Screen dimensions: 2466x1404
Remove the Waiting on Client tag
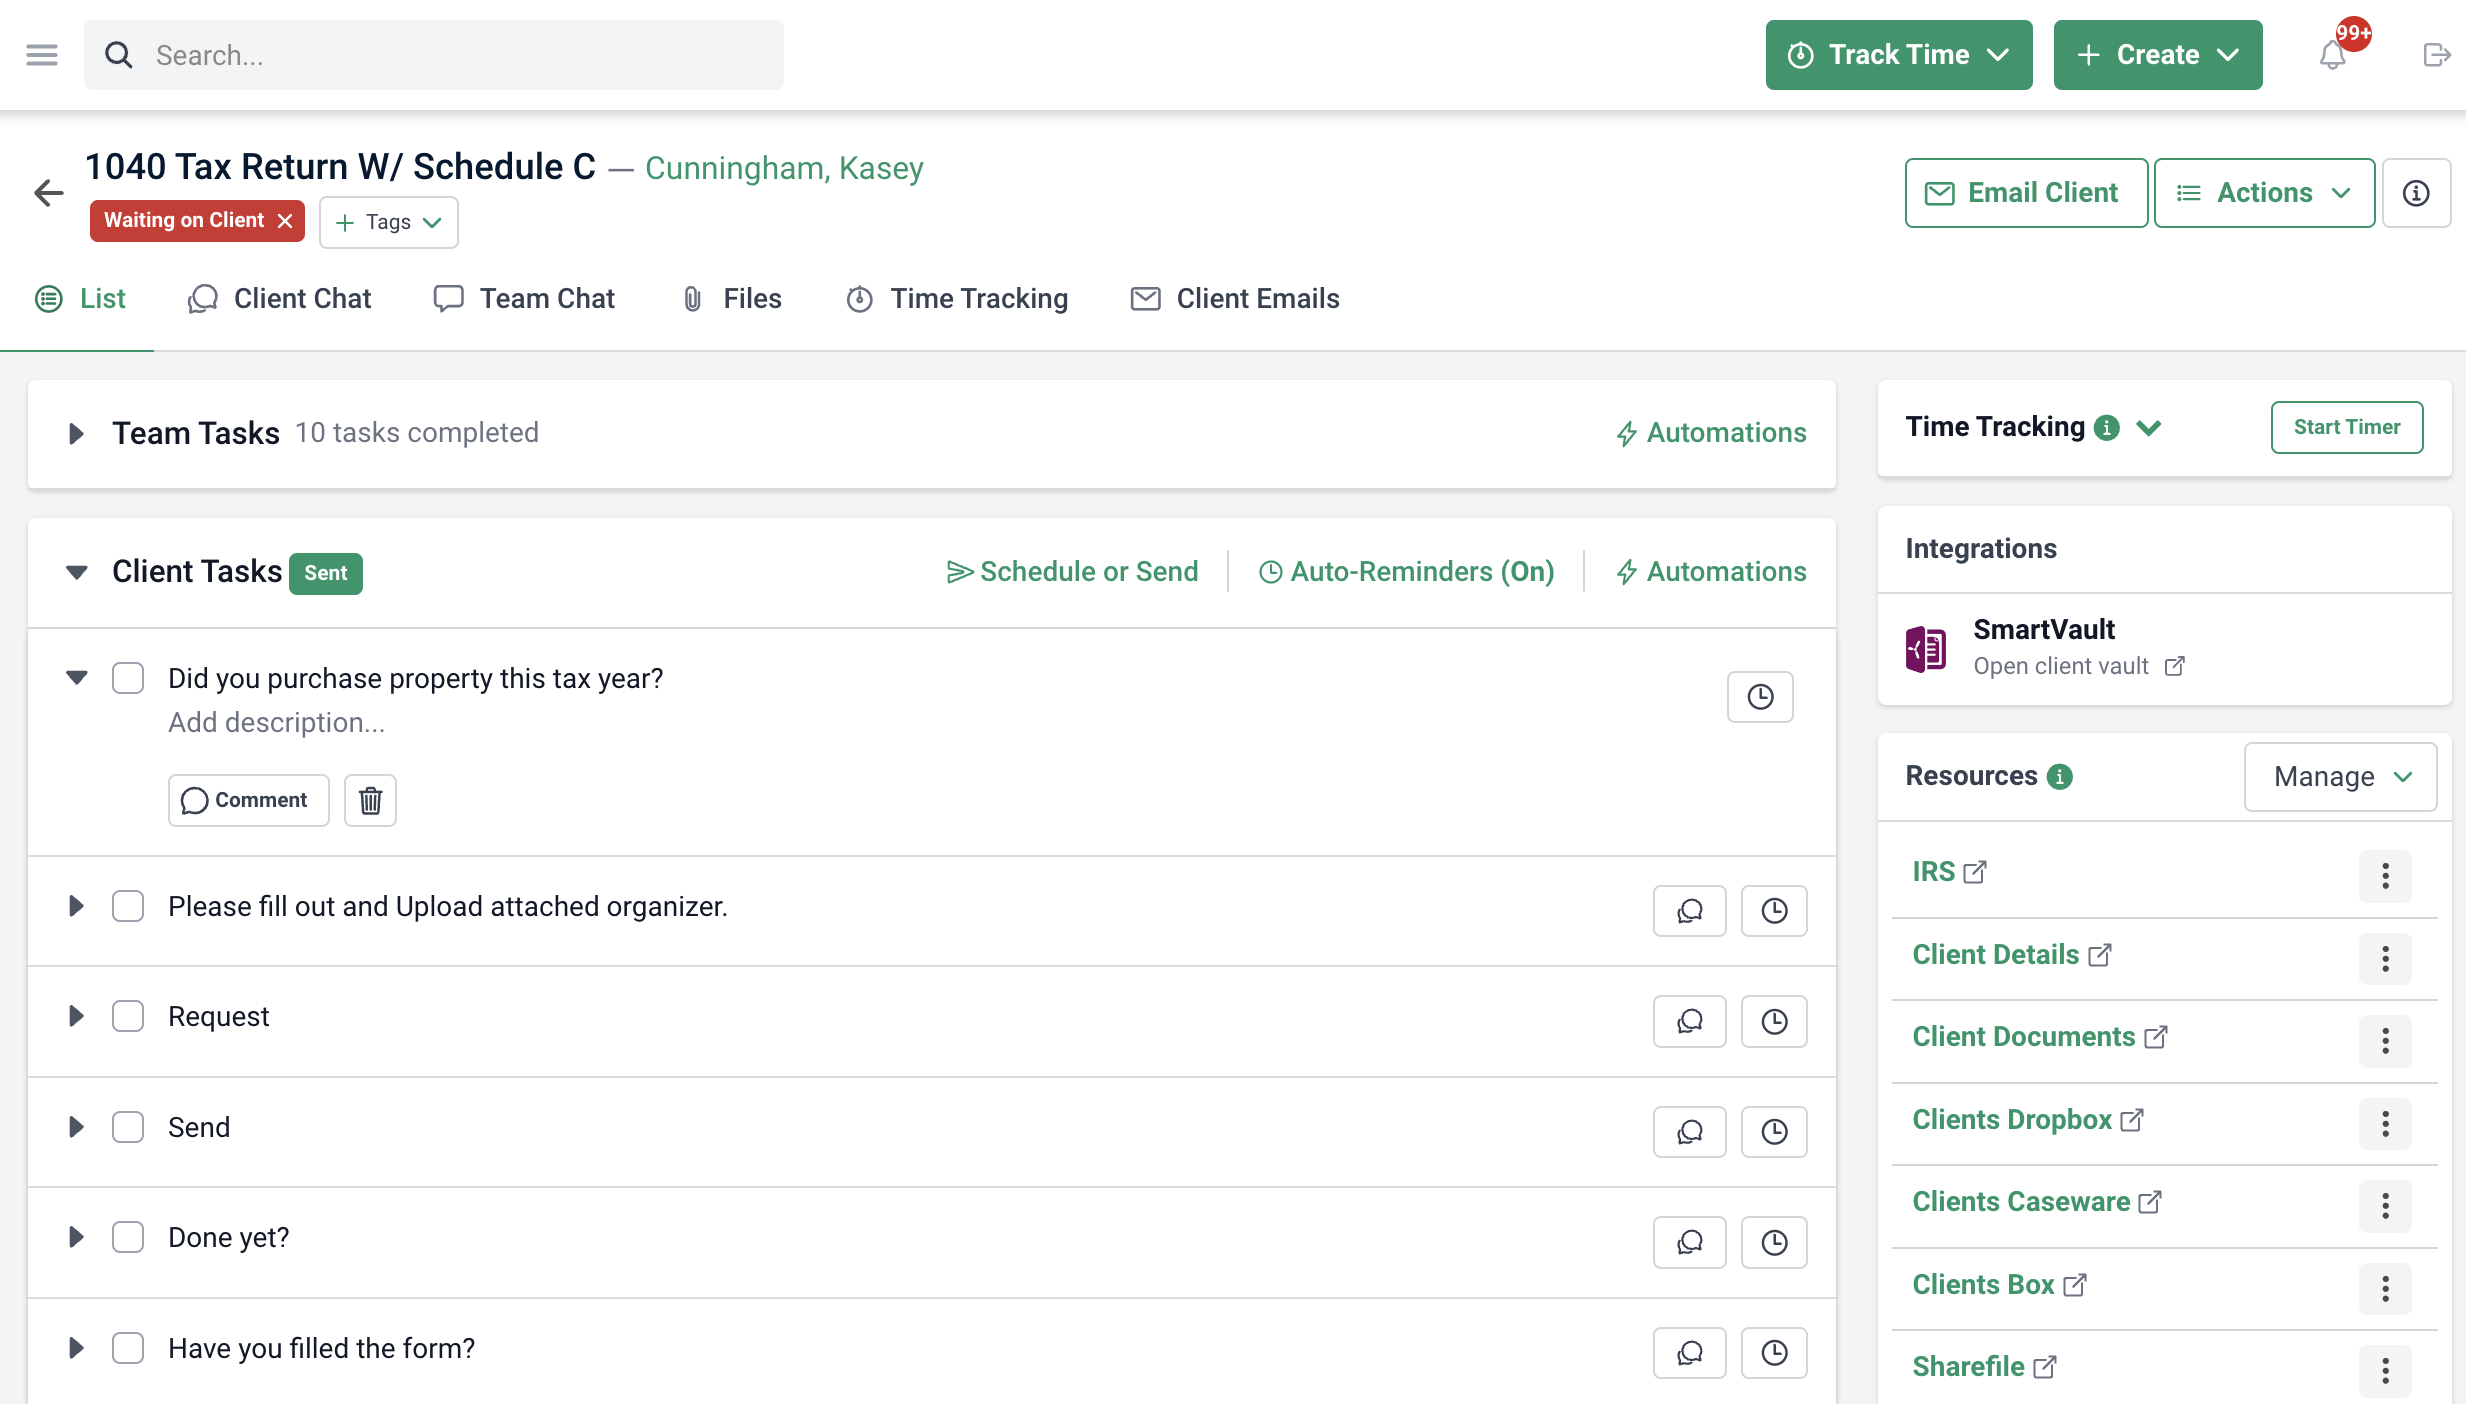285,220
